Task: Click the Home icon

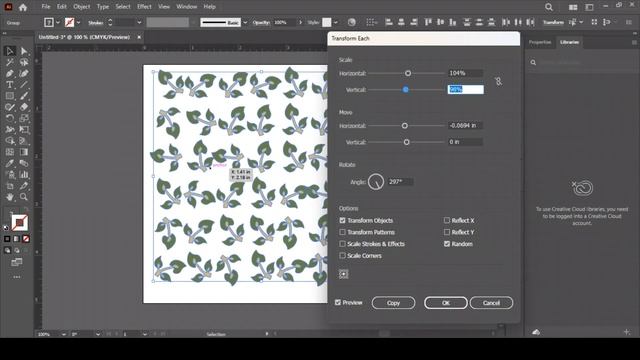Action: (23, 7)
